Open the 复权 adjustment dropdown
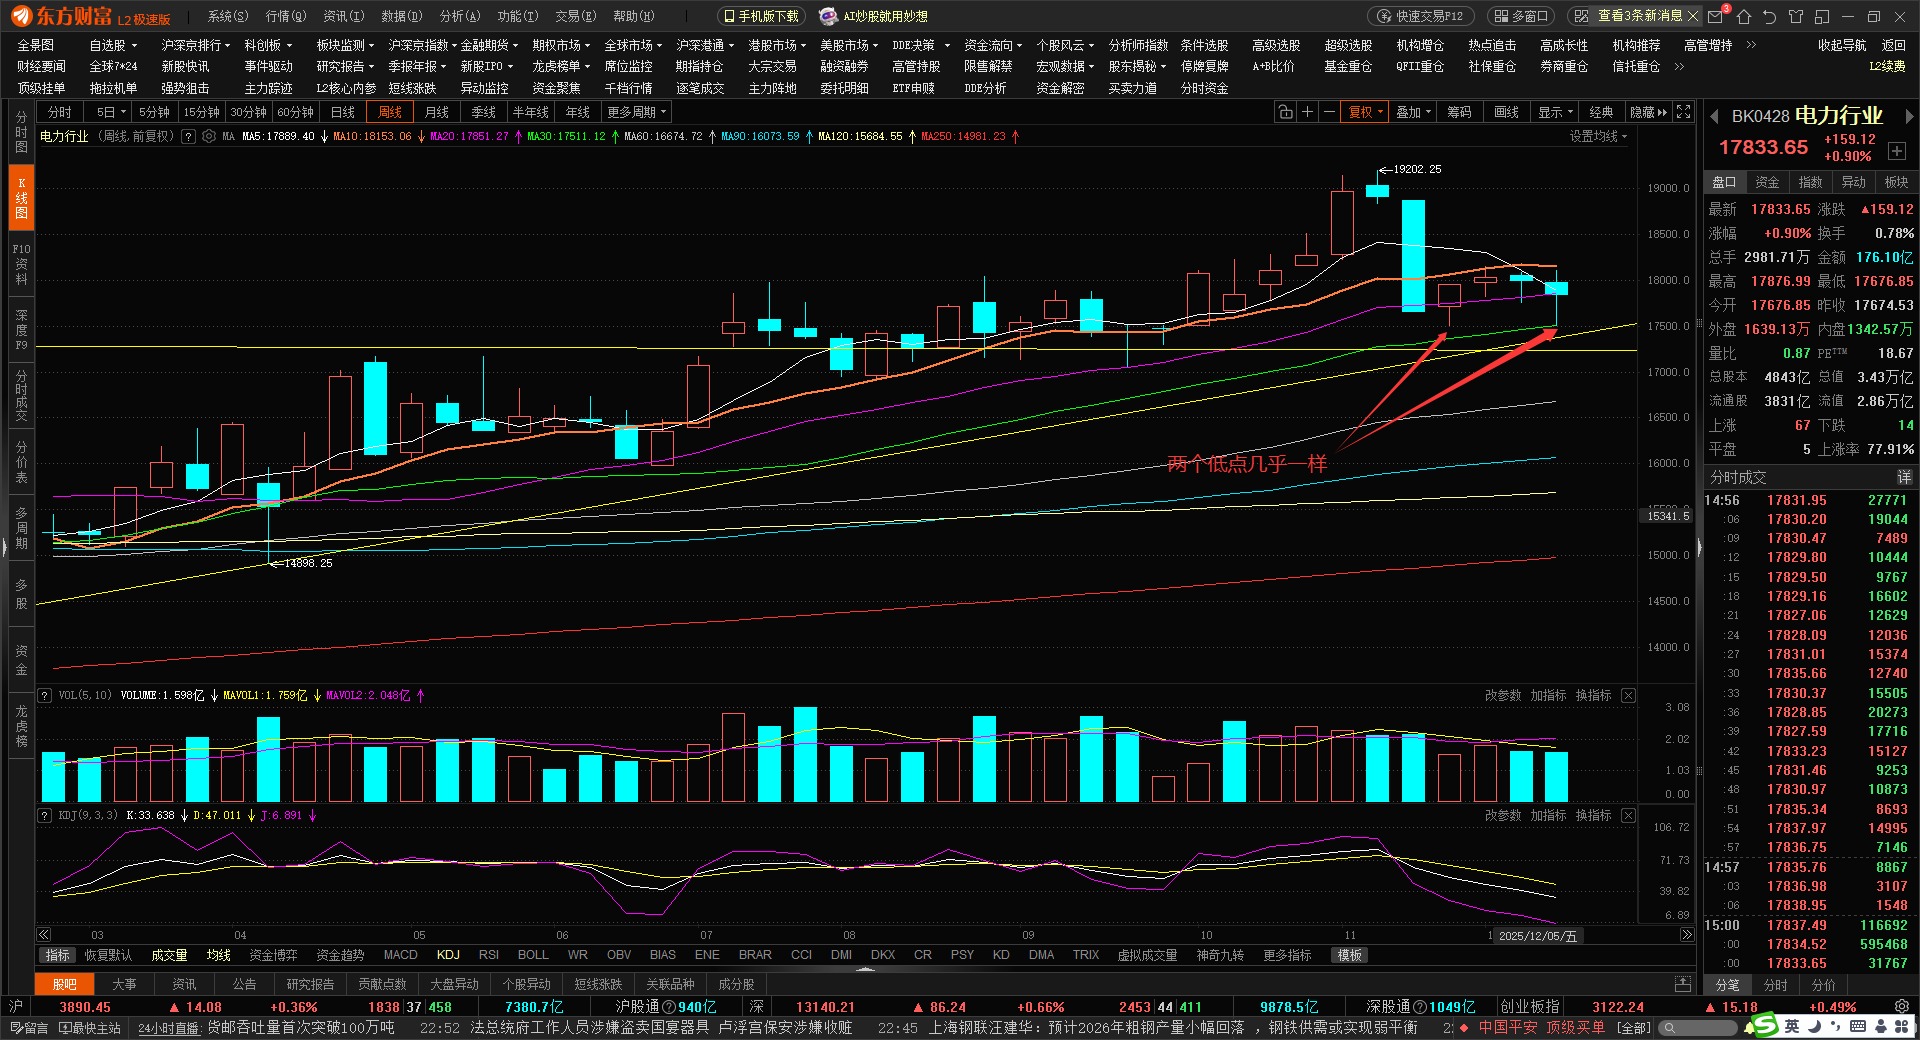 (1366, 112)
